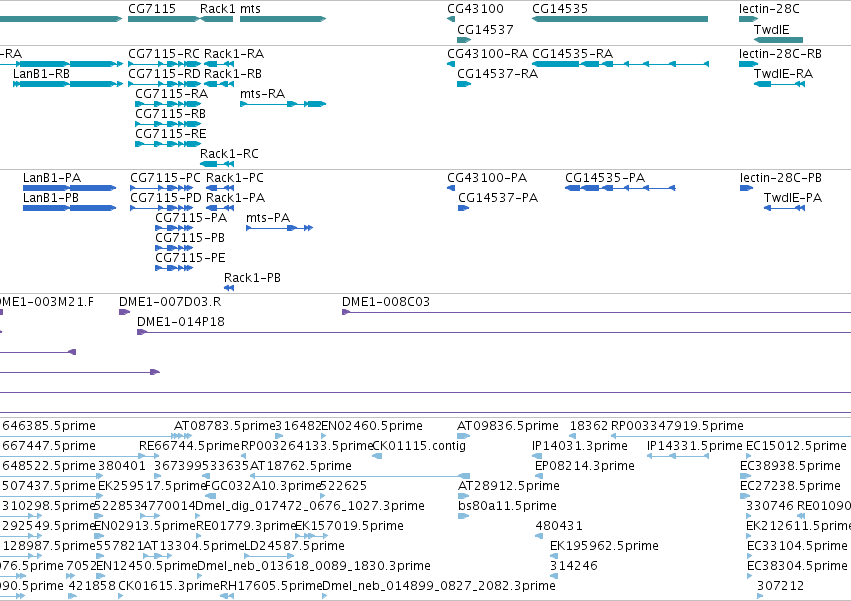The width and height of the screenshot is (851, 601).
Task: Select protein CG7115-PB
Action: 190,238
